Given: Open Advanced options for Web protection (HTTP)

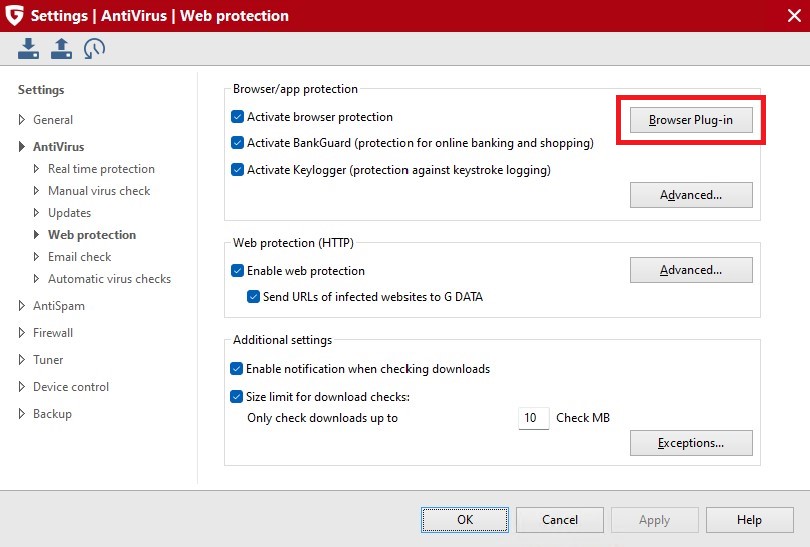Looking at the screenshot, I should point(691,270).
